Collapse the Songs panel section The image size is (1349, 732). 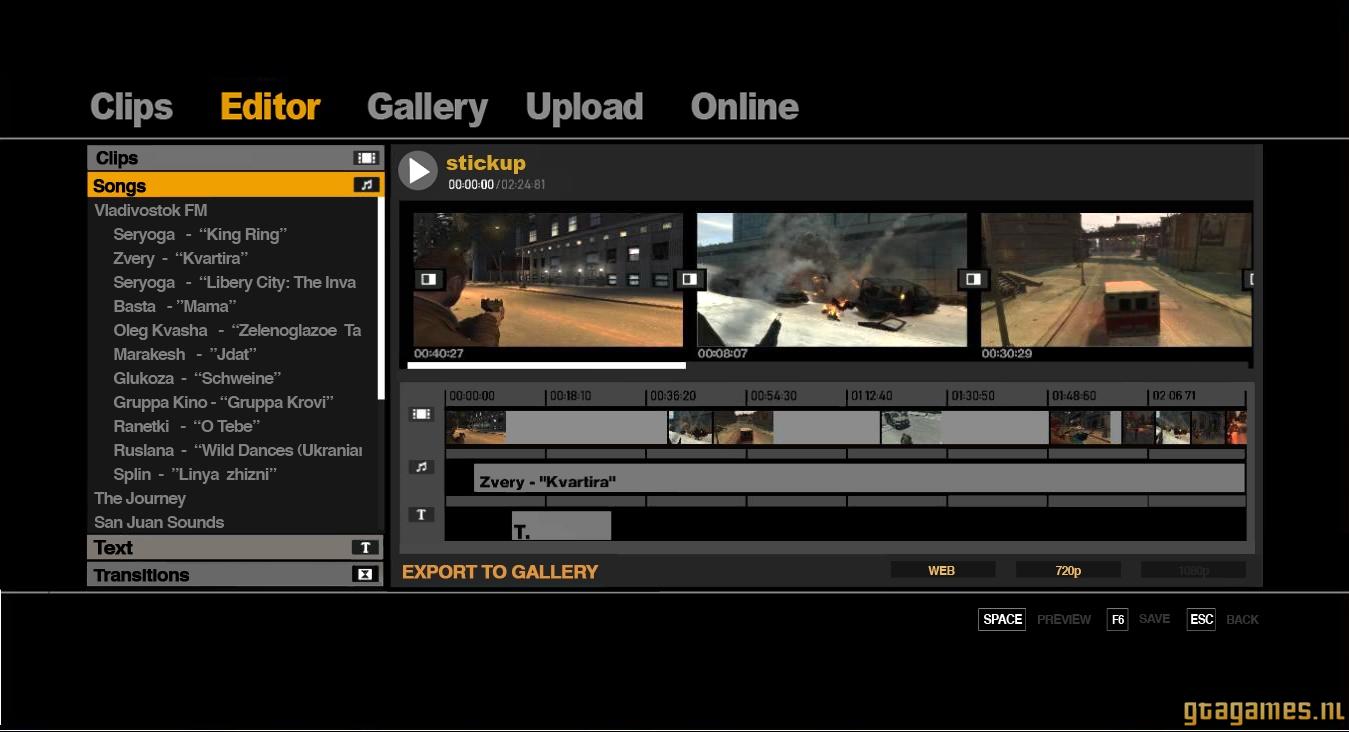[x=236, y=185]
